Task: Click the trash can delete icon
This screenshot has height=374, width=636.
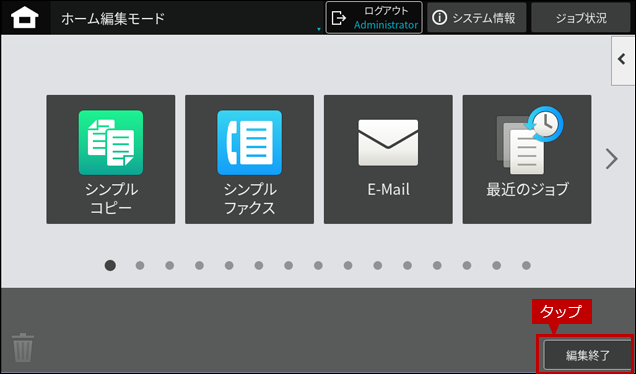Action: [23, 348]
